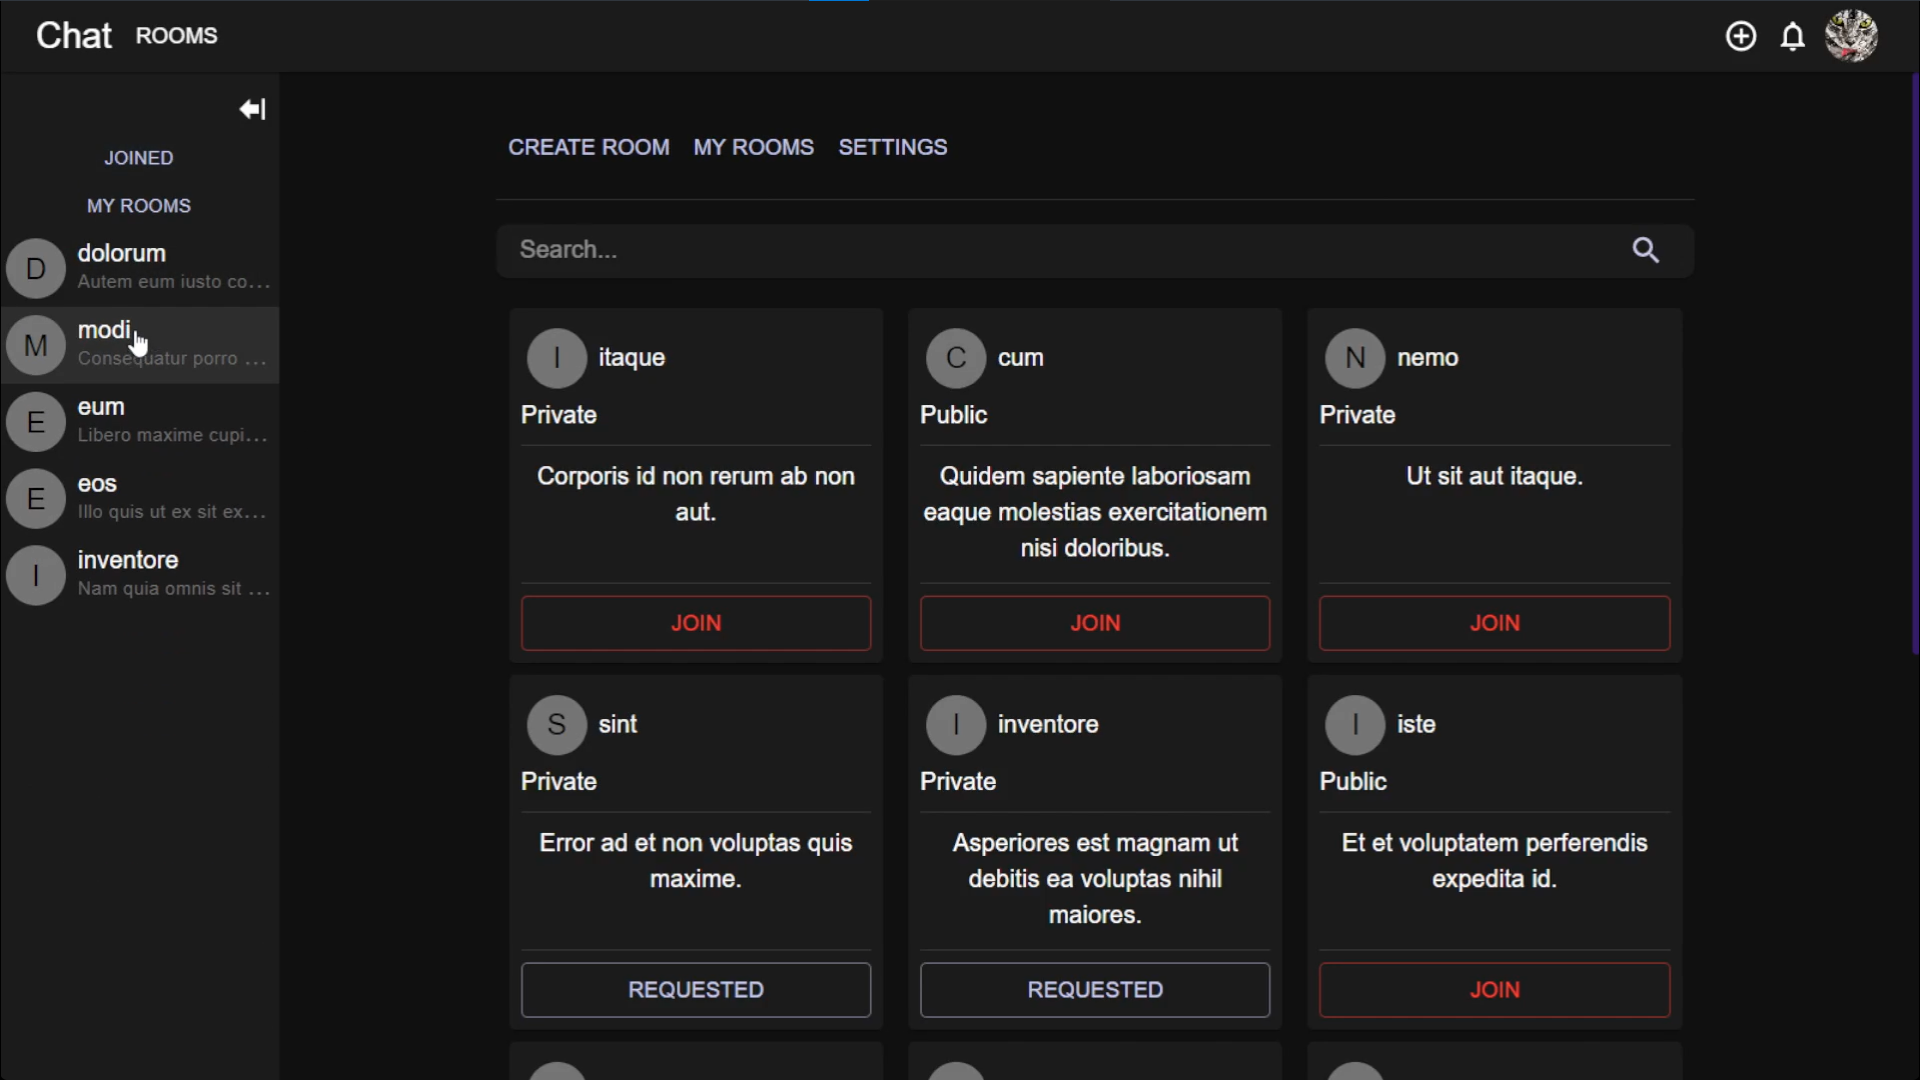Viewport: 1920px width, 1080px height.
Task: Join the itaque private room
Action: click(x=695, y=623)
